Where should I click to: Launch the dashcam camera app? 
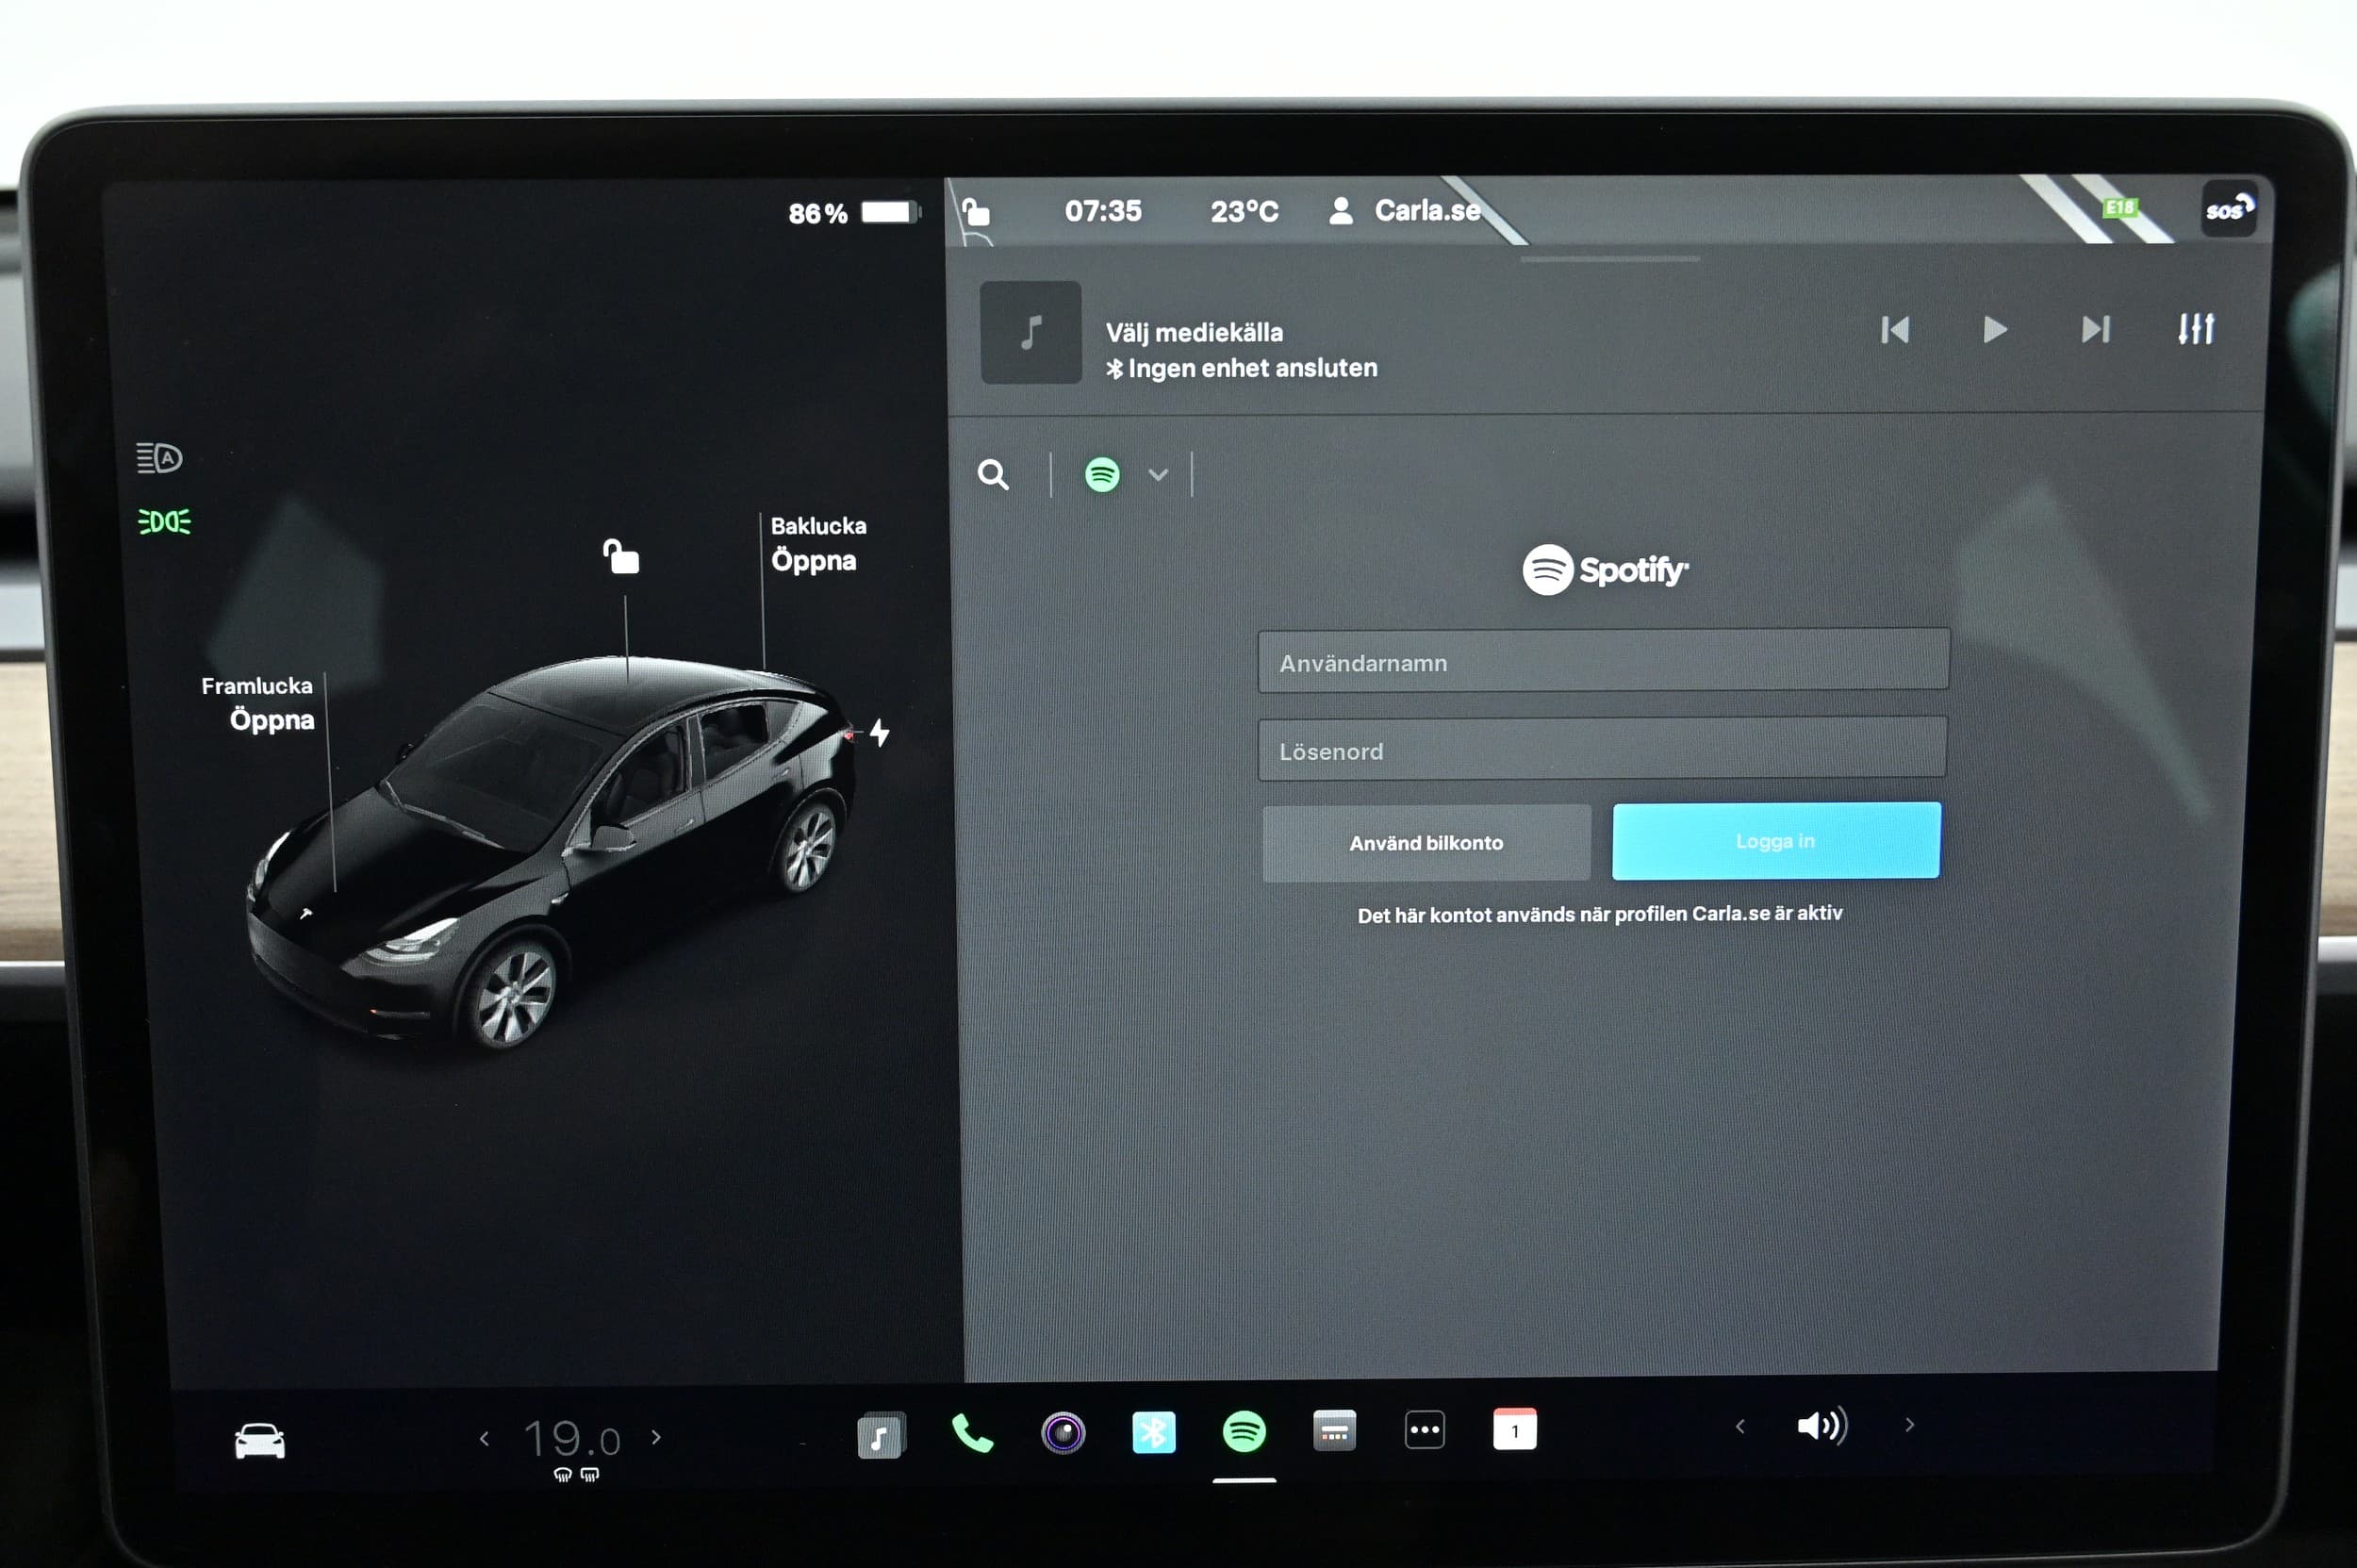(1063, 1433)
